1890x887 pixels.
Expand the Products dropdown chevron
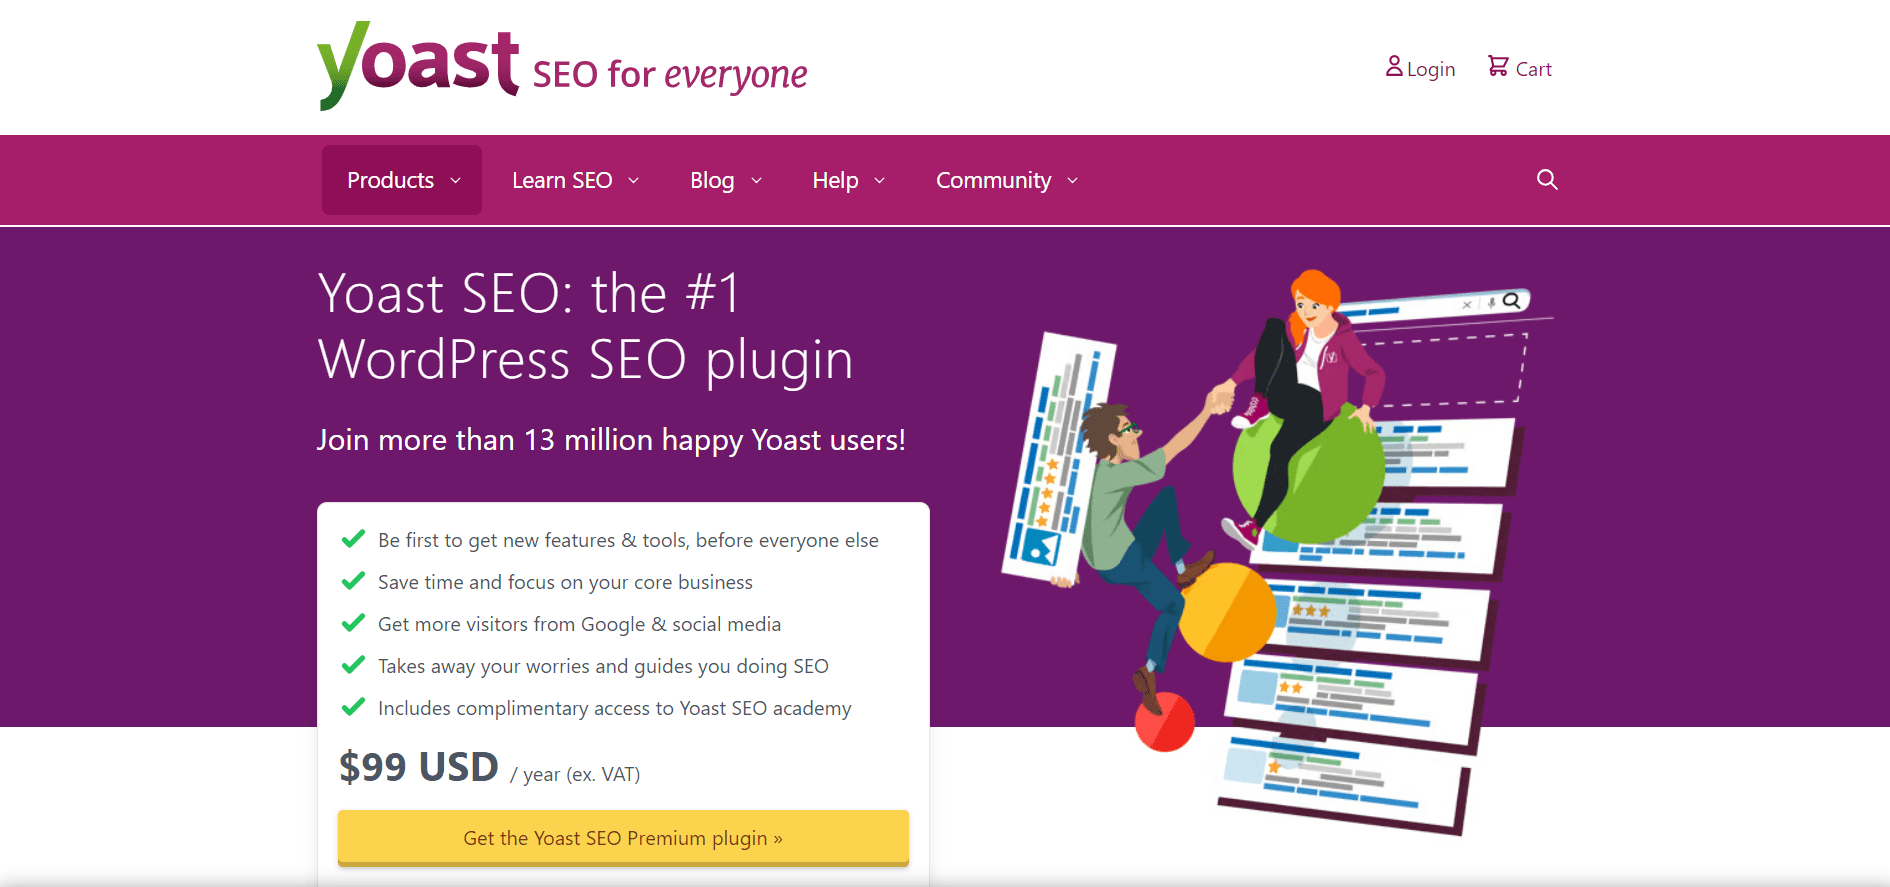click(455, 181)
